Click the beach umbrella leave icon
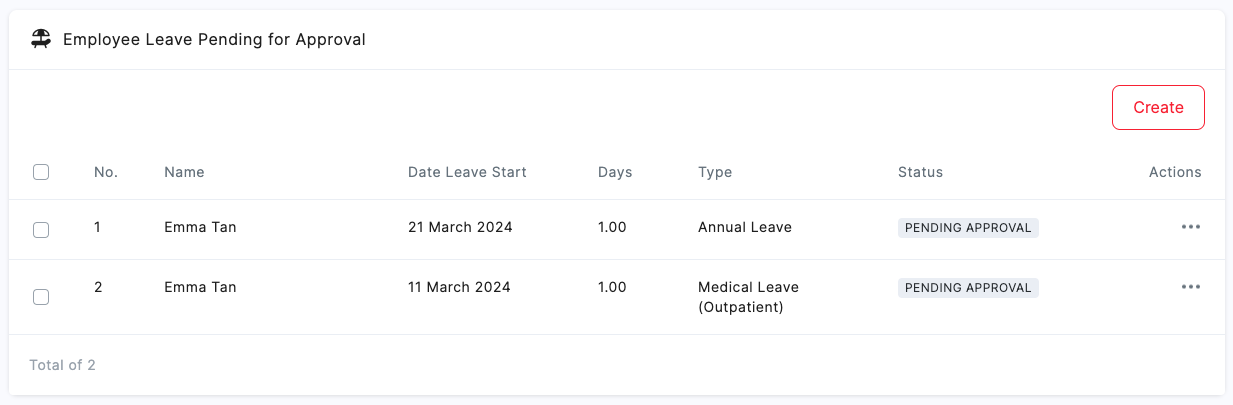 [41, 40]
